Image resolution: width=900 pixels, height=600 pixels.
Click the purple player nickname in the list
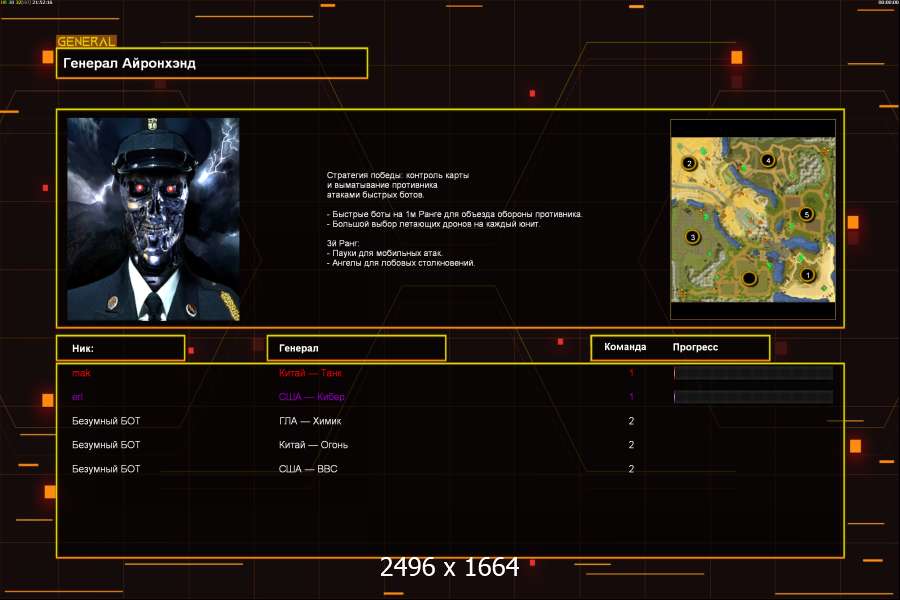tap(77, 396)
